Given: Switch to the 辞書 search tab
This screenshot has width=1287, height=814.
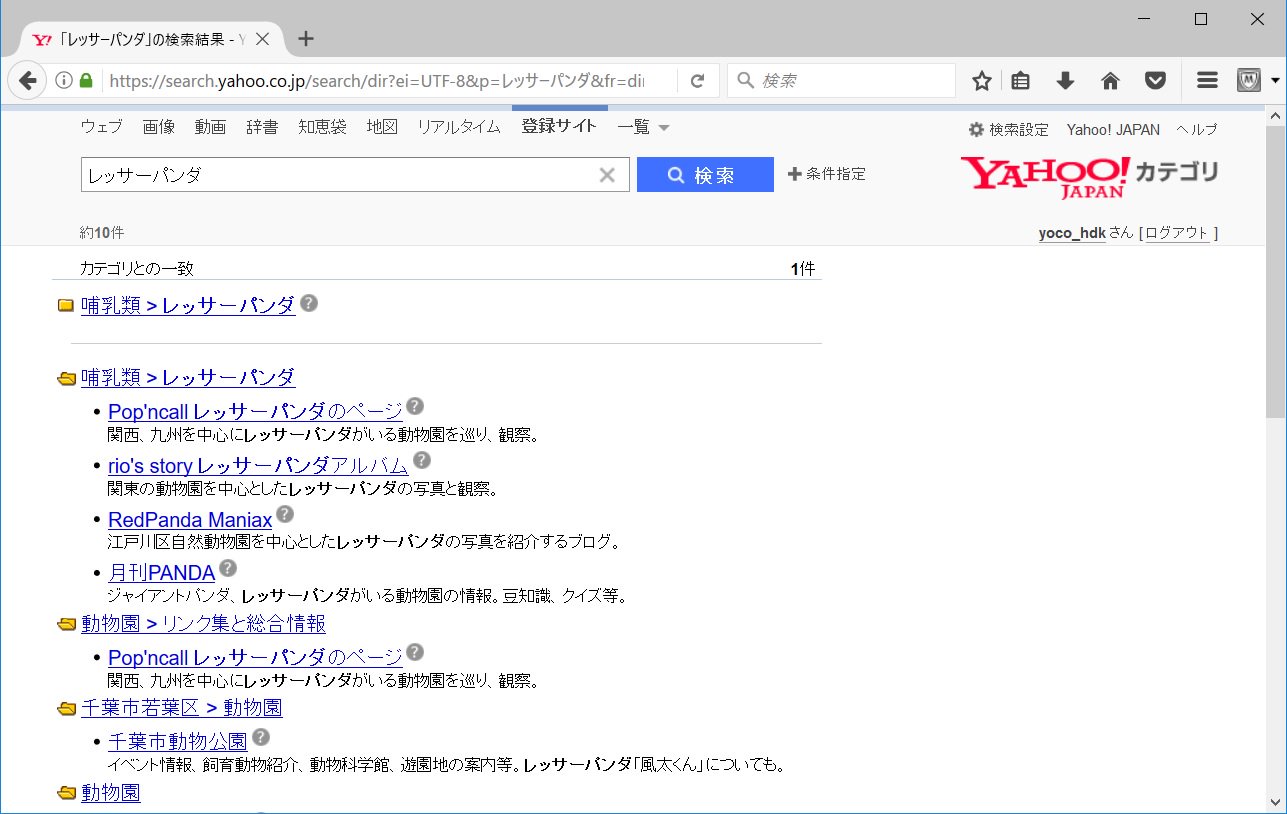Looking at the screenshot, I should [x=262, y=127].
